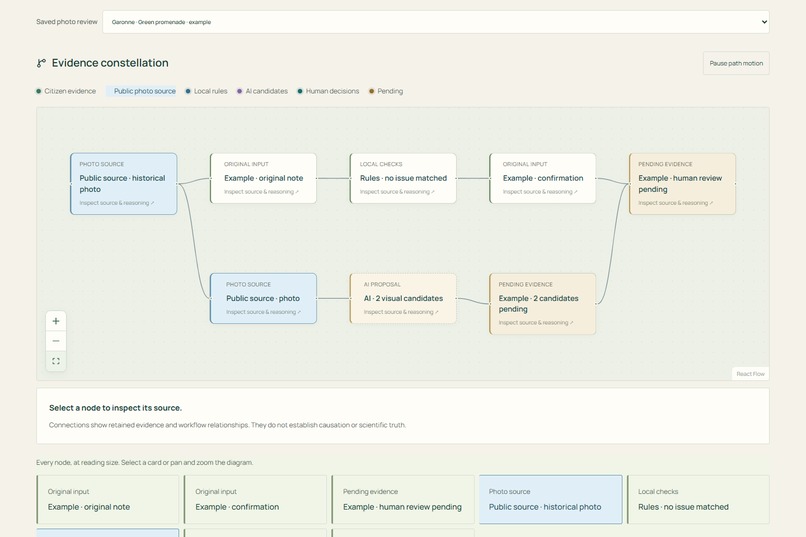
Task: Select Example · 2 candidates pending node
Action: (543, 304)
